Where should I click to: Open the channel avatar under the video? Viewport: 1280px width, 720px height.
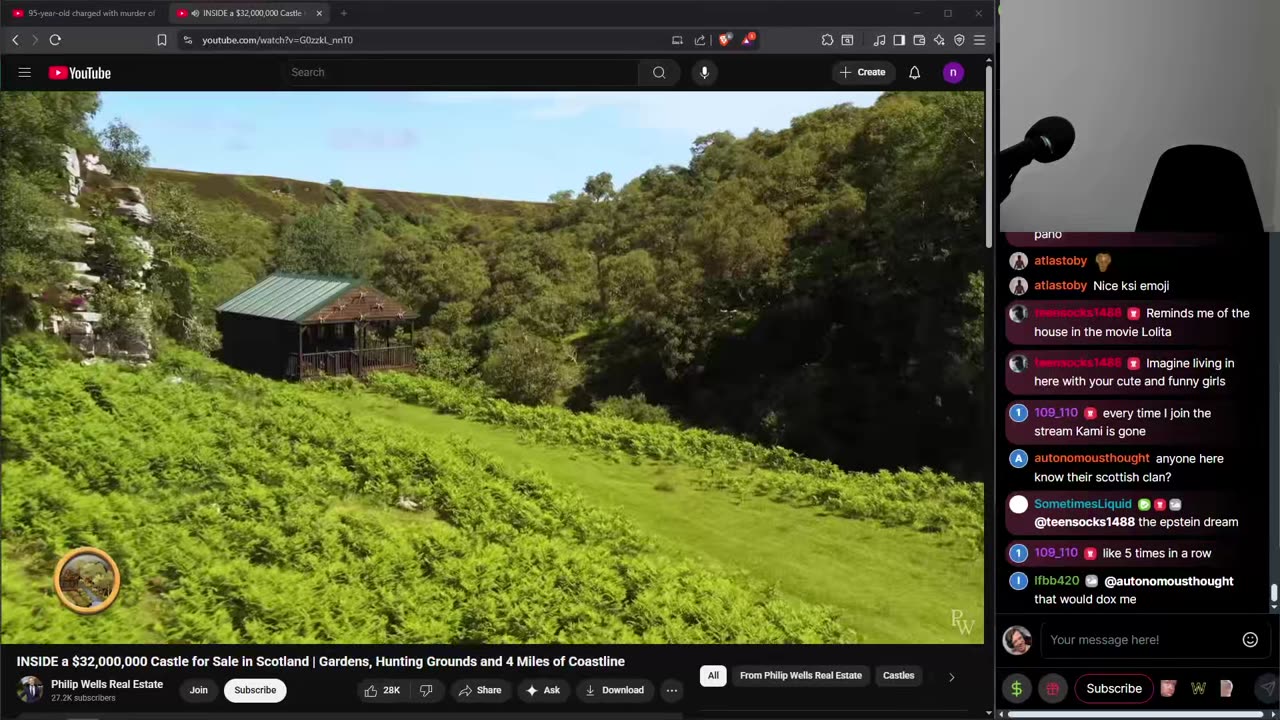click(30, 690)
